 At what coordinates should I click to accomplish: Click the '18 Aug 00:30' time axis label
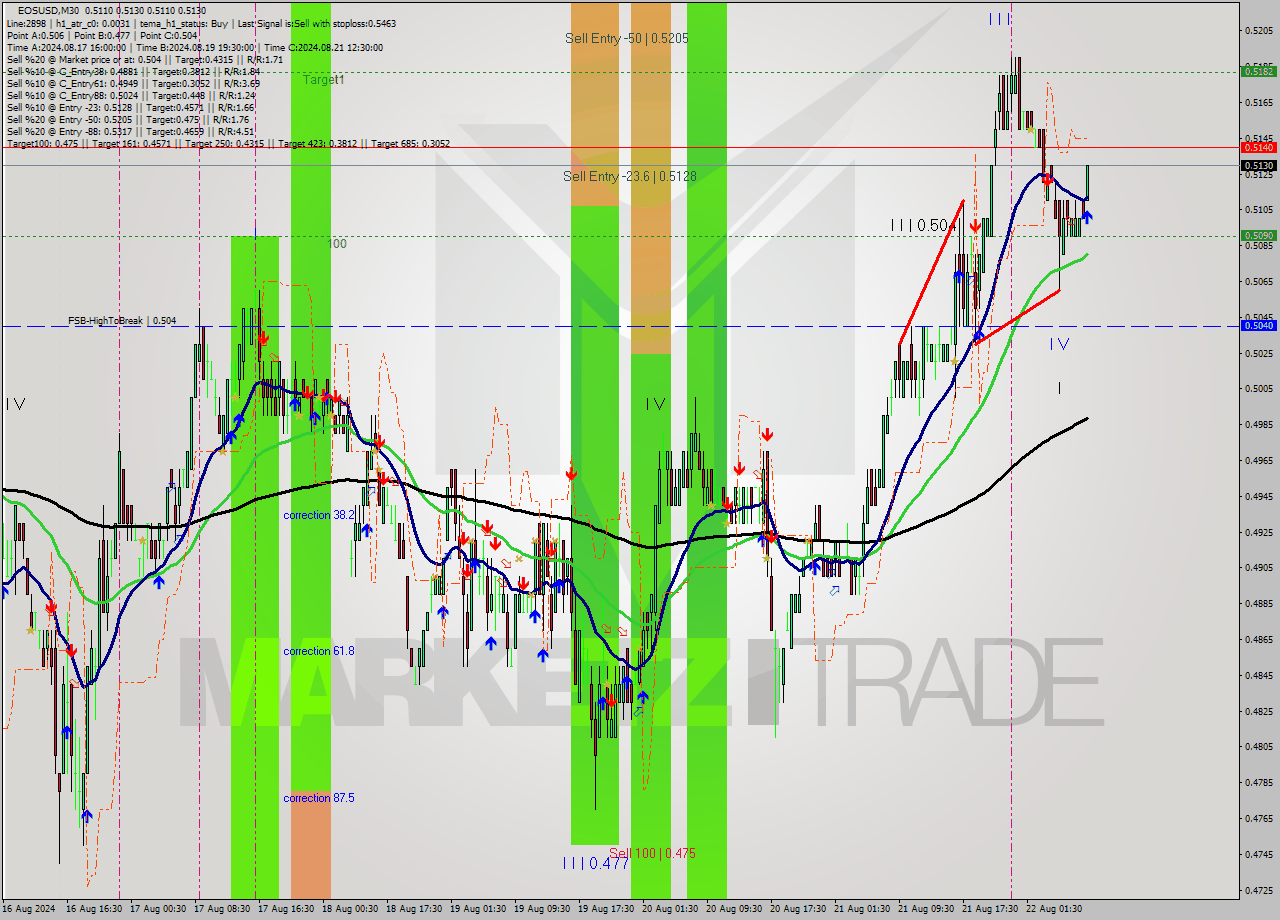point(350,909)
